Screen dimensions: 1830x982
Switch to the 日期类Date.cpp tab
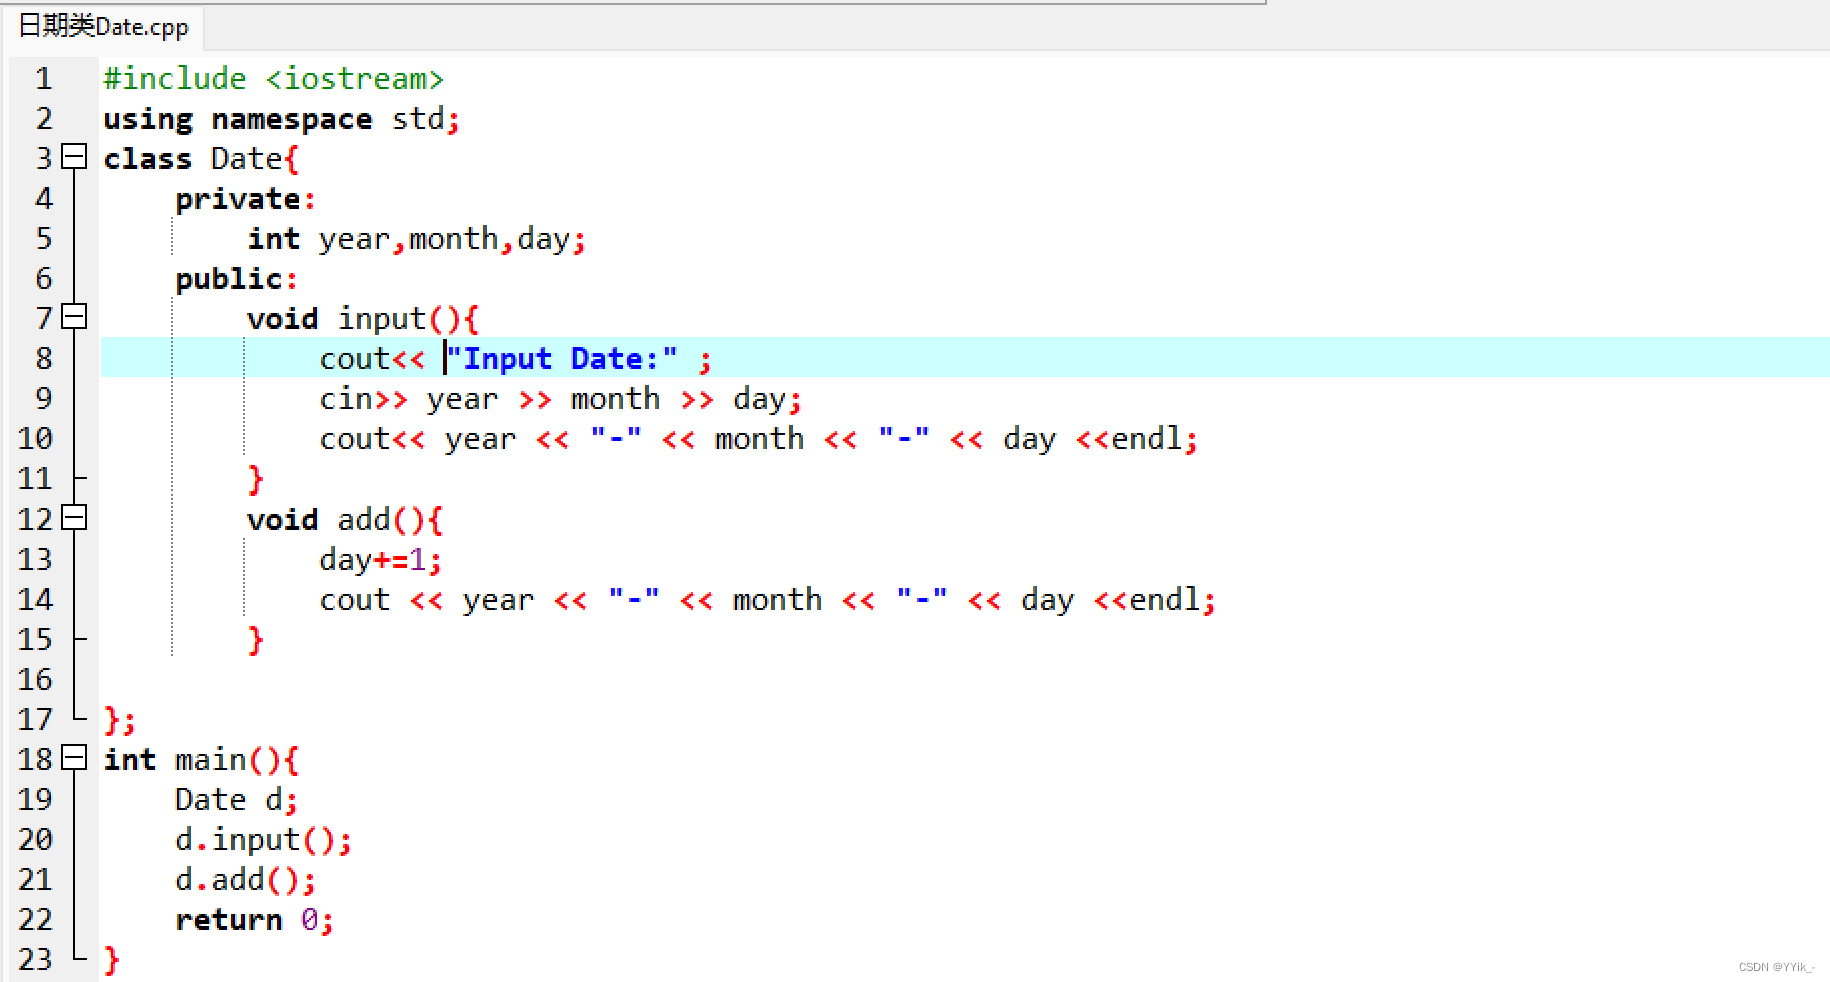[100, 27]
